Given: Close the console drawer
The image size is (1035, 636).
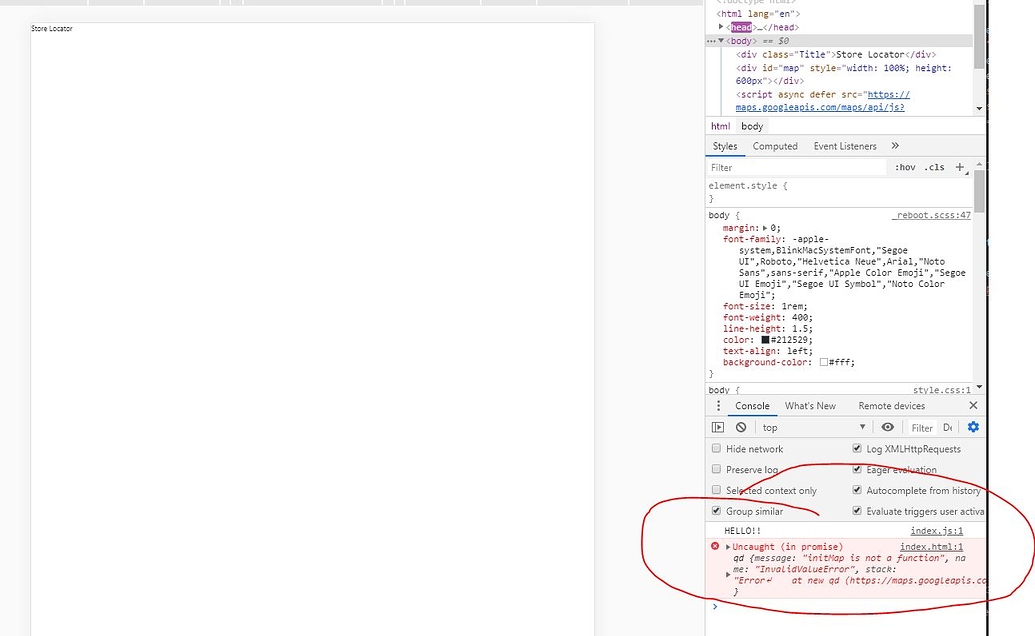Looking at the screenshot, I should (973, 405).
